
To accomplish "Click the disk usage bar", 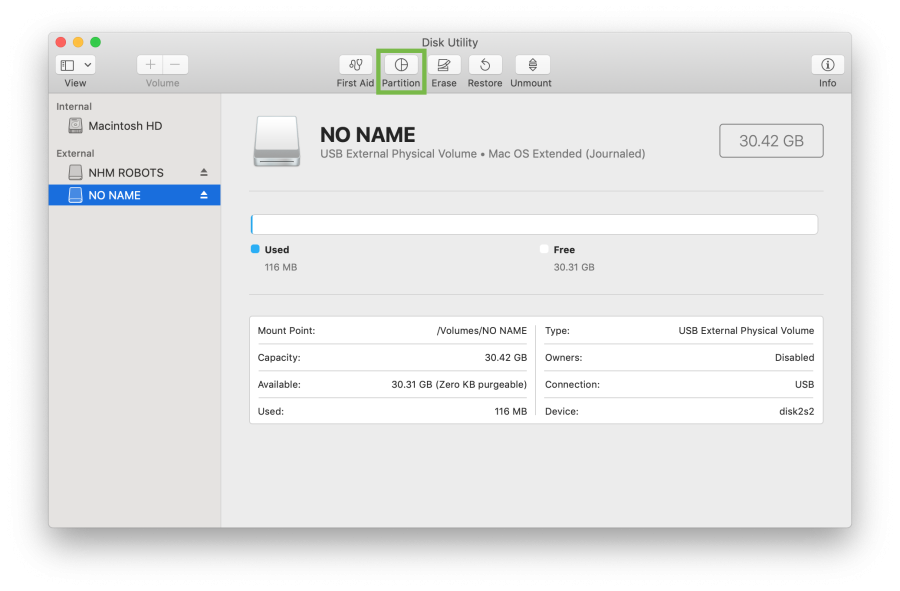I will 534,224.
